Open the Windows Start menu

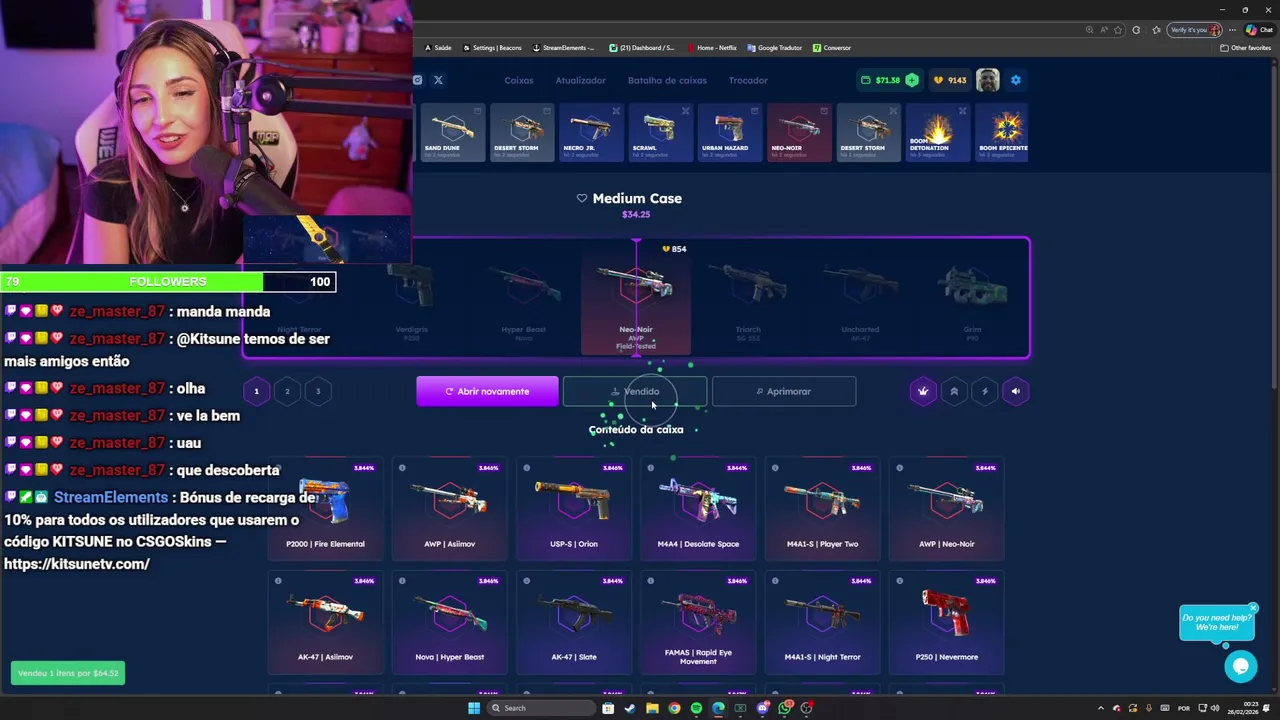click(x=474, y=708)
